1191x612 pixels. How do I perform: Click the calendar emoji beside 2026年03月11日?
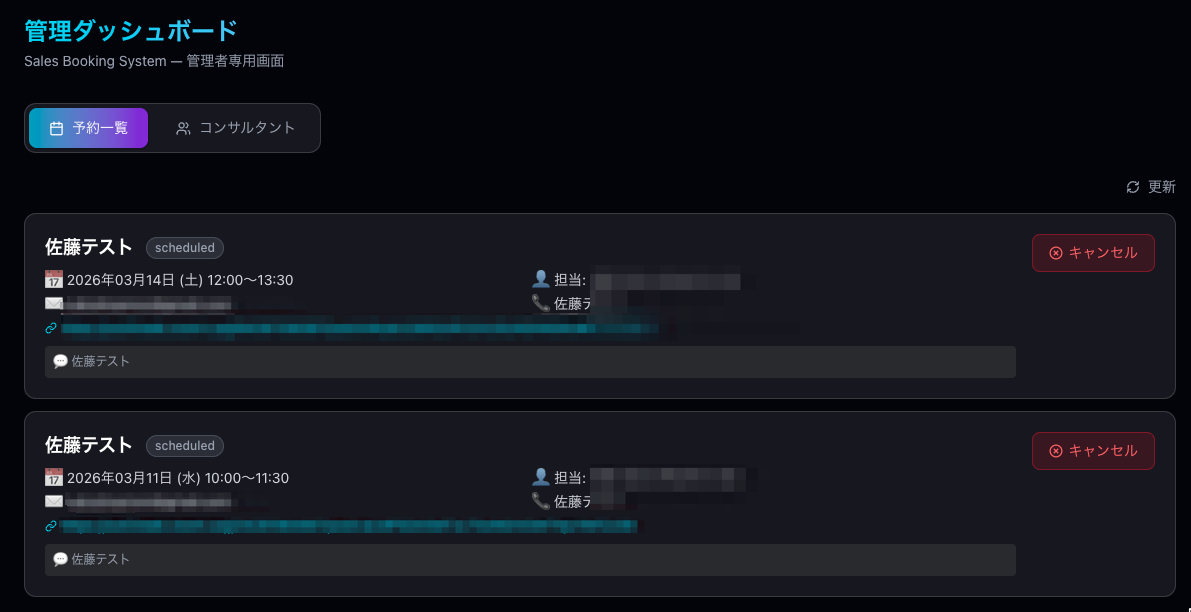[54, 478]
